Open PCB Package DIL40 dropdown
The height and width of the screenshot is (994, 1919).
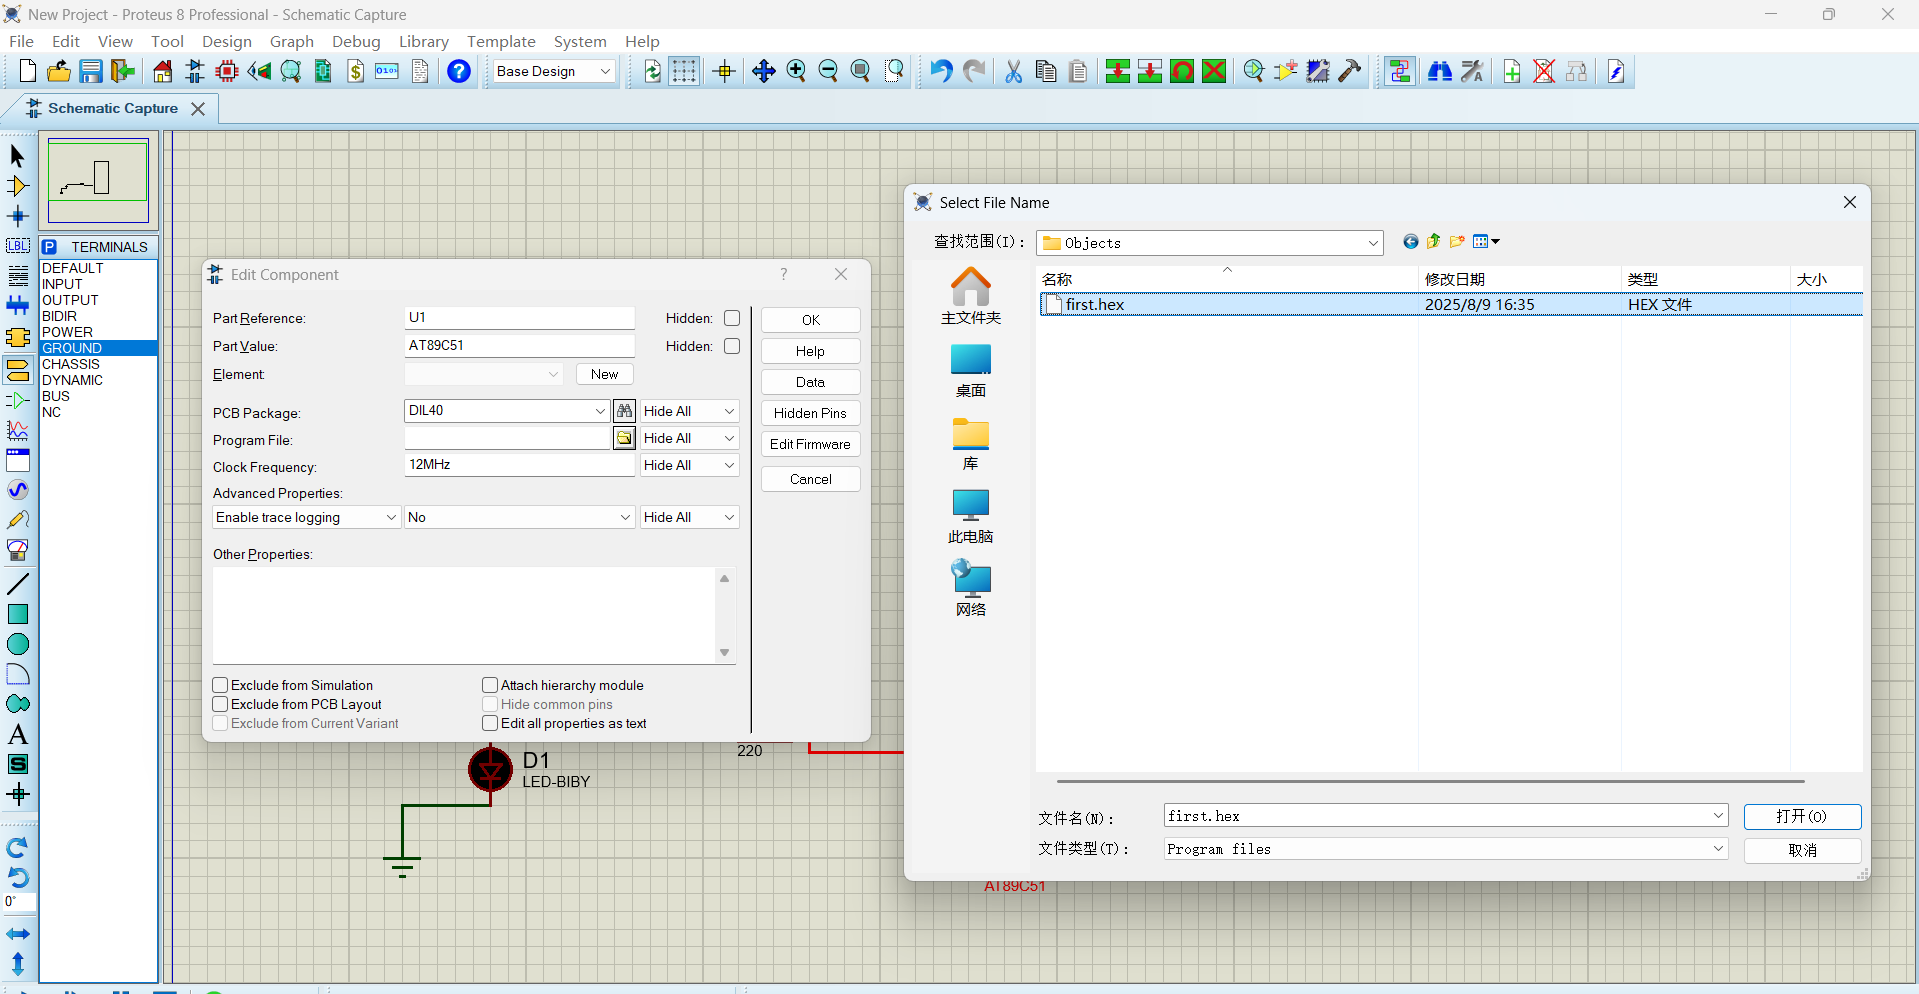coord(600,411)
